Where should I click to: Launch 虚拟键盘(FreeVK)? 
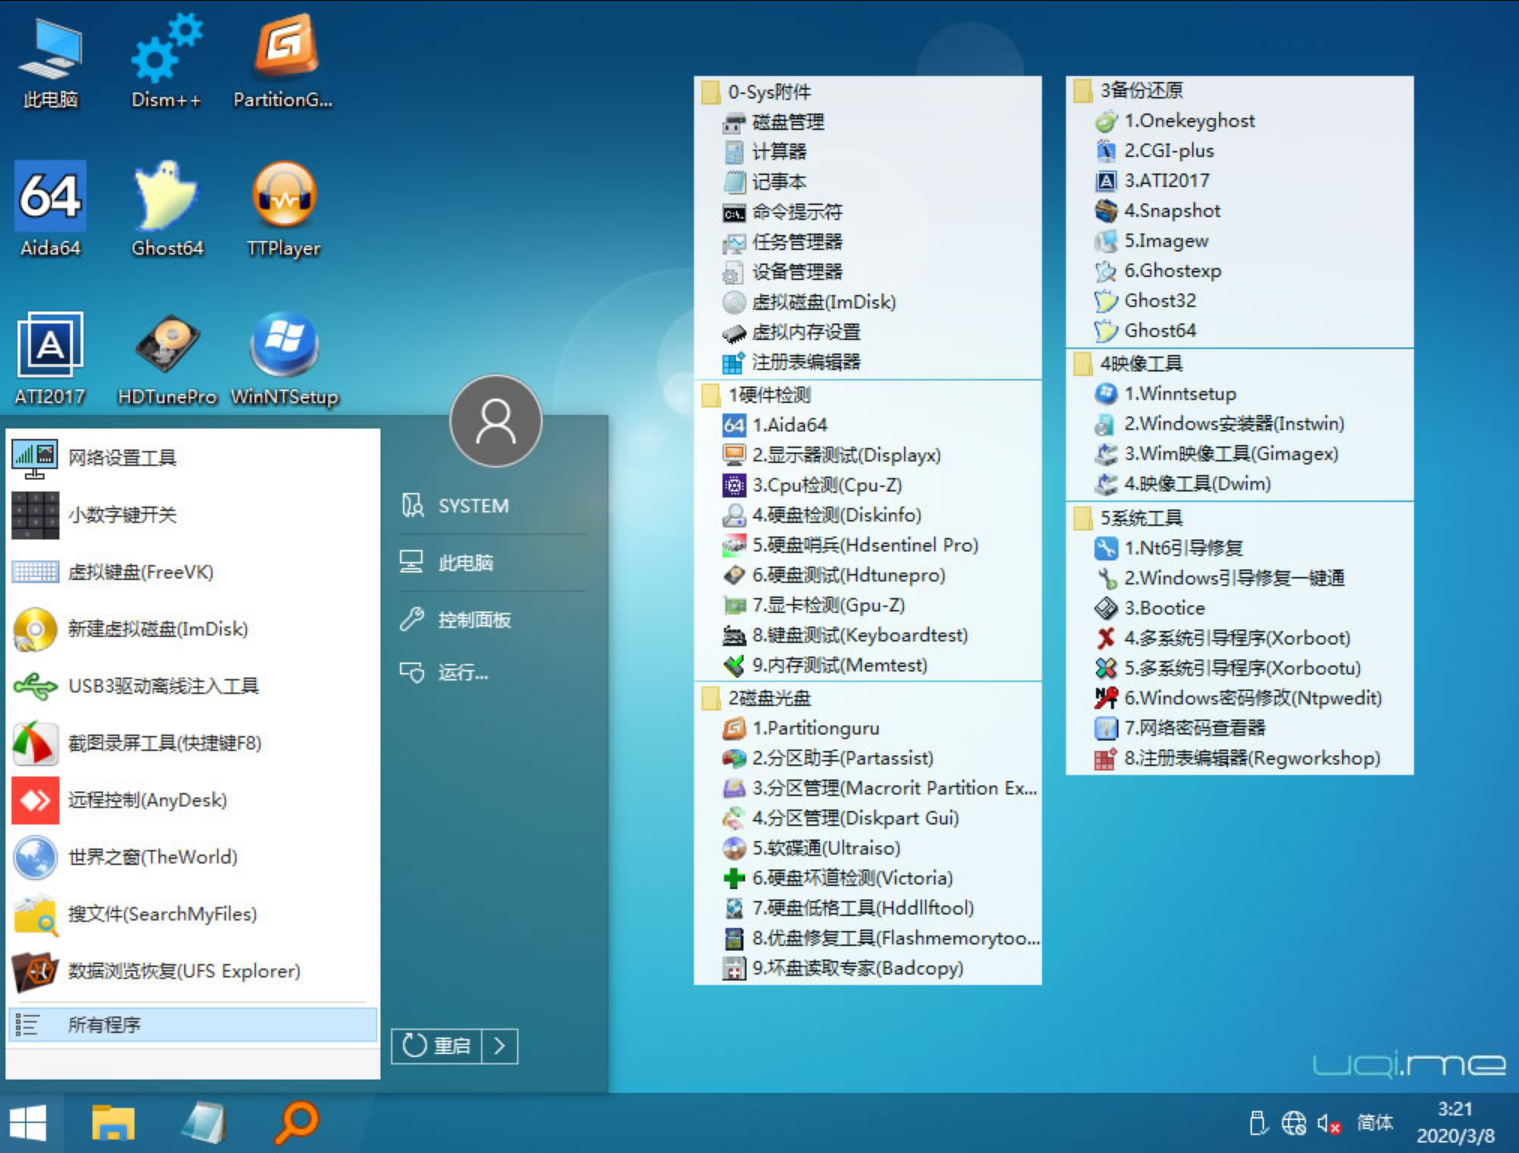click(193, 572)
